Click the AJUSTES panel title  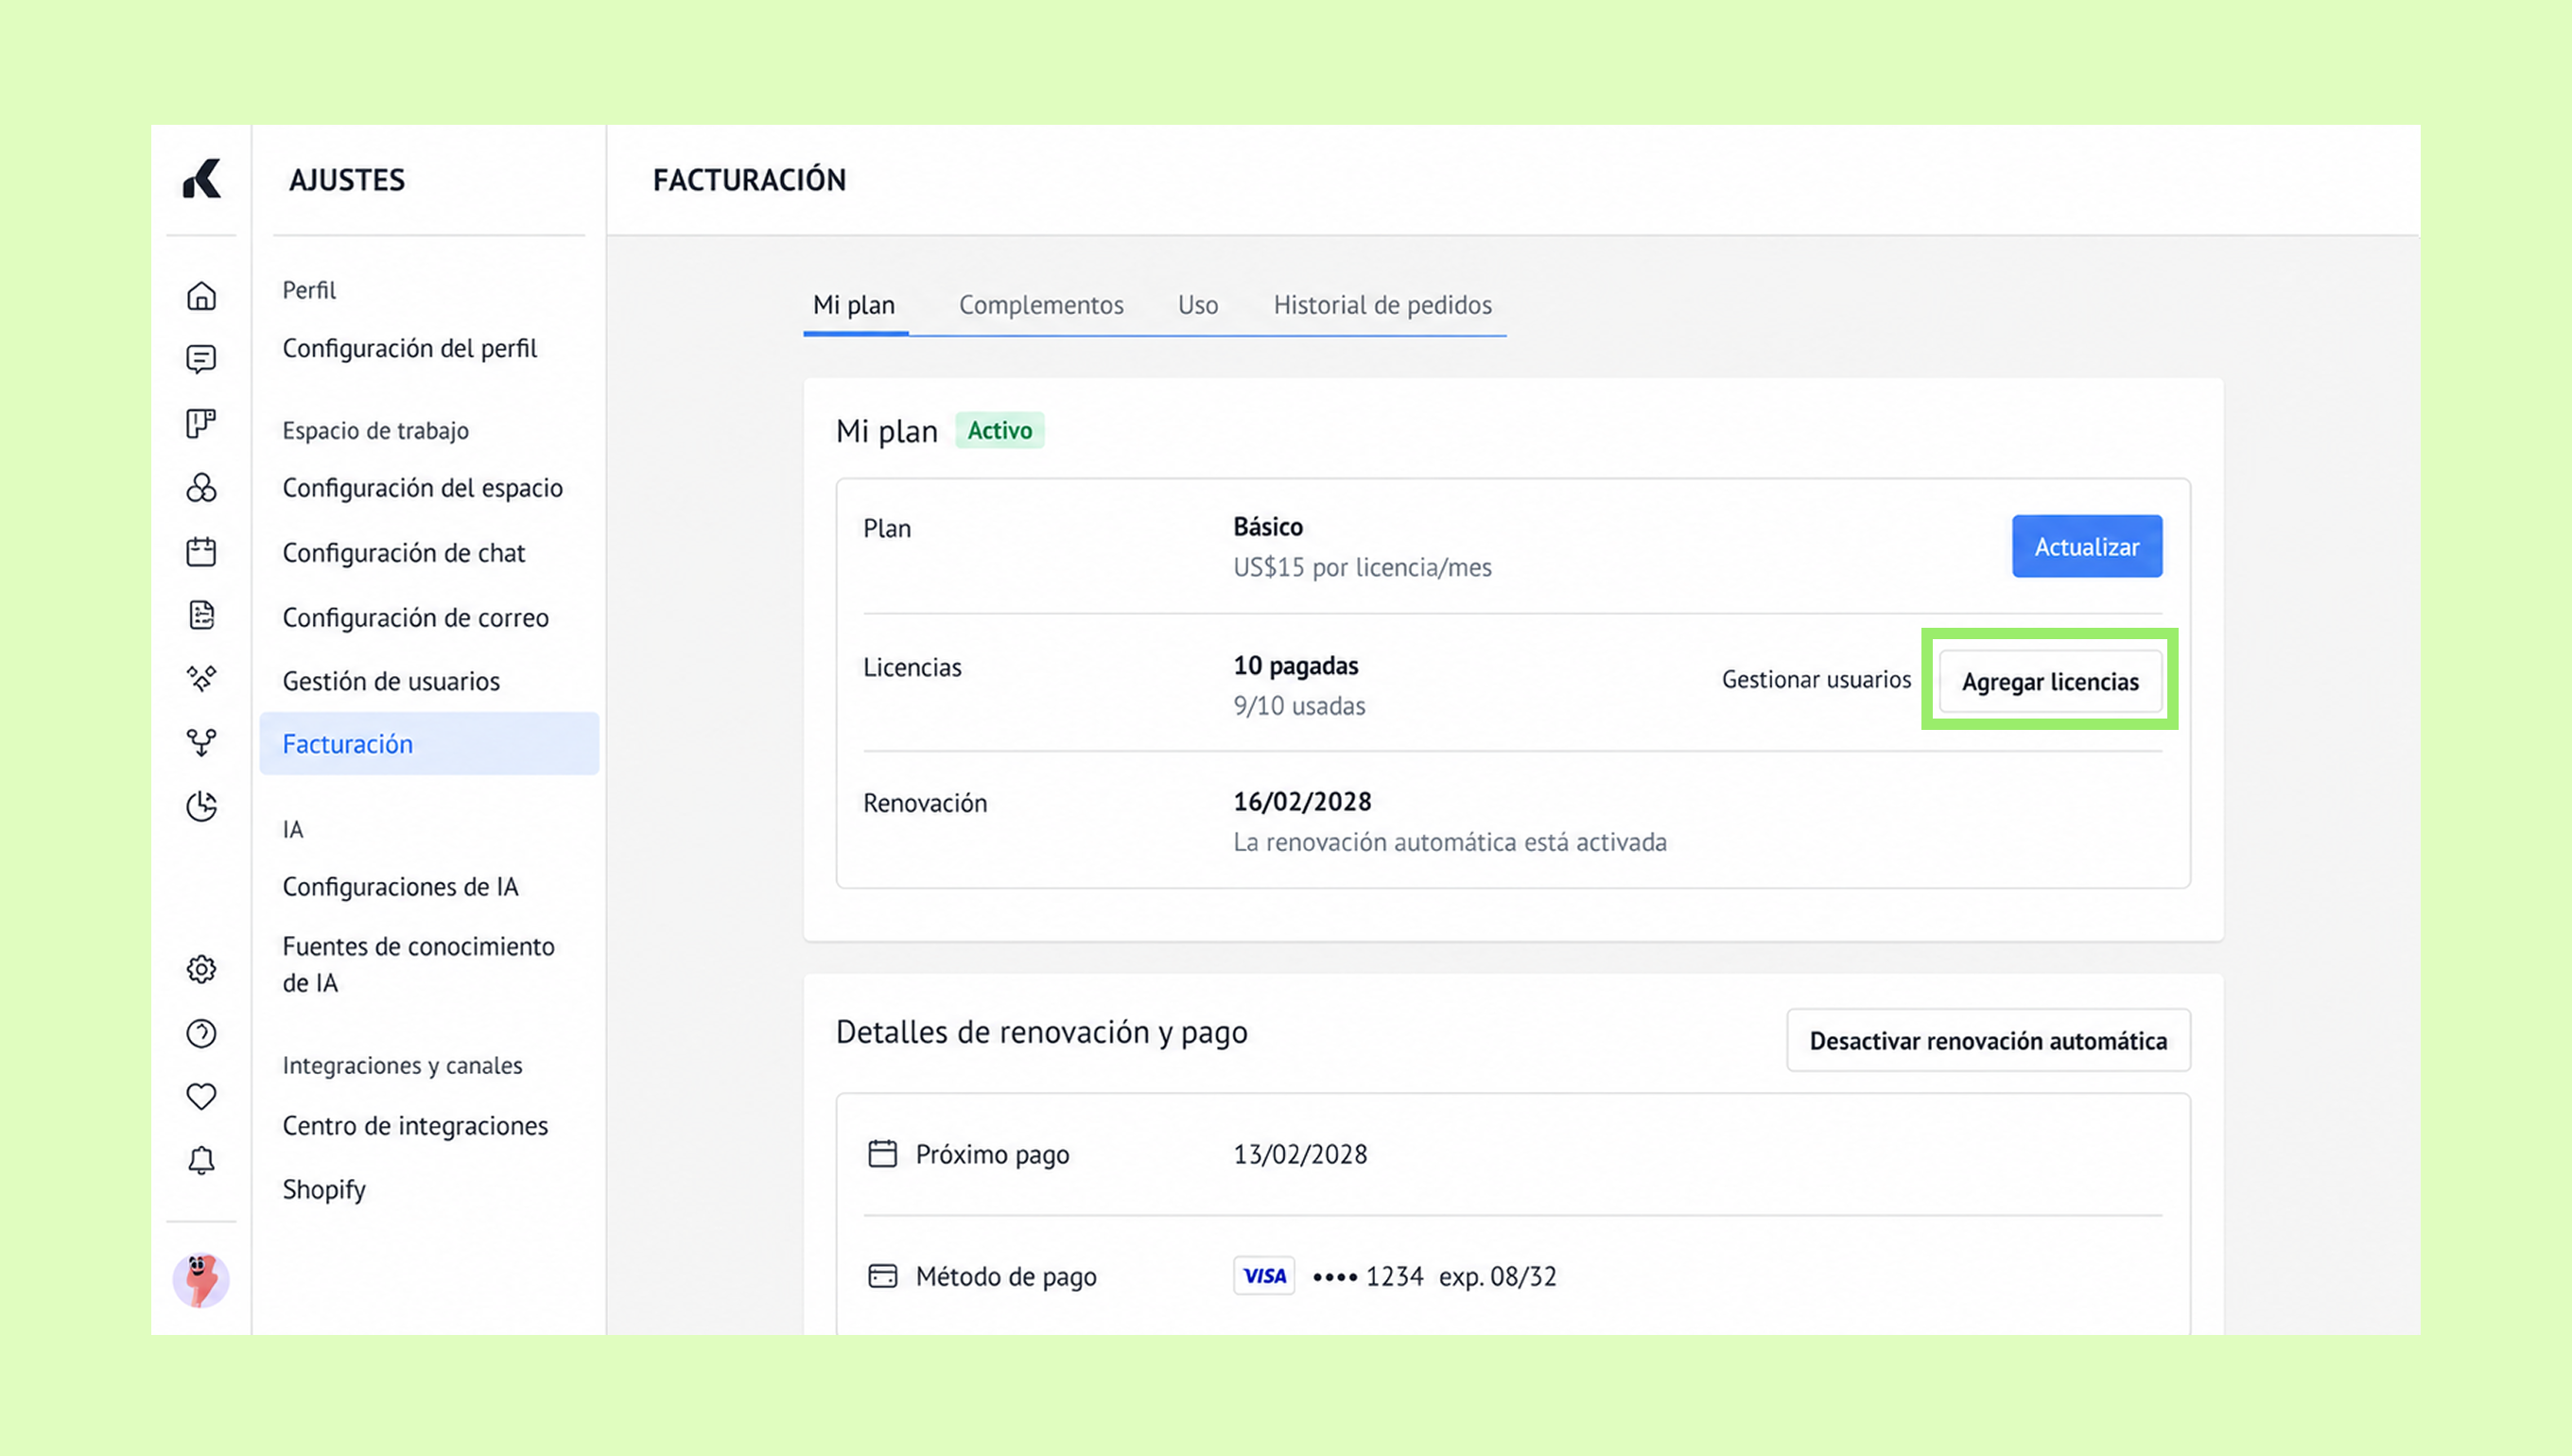pyautogui.click(x=347, y=180)
